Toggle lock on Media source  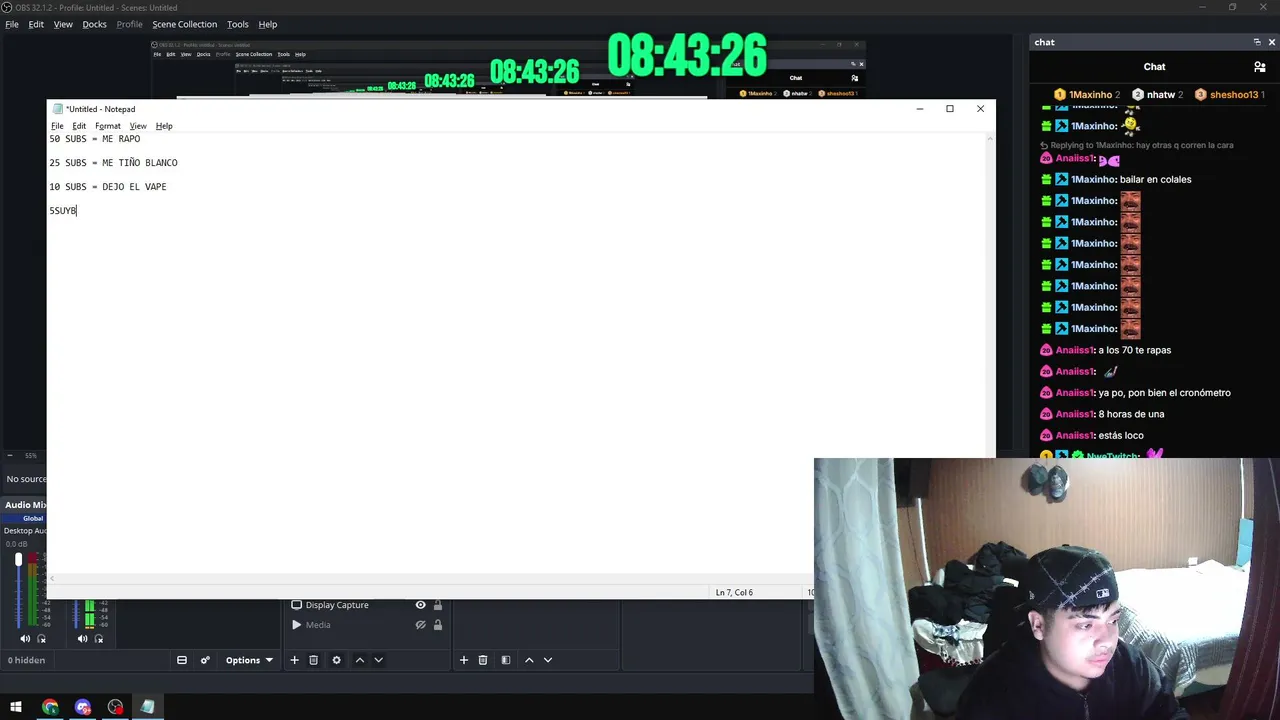(438, 625)
